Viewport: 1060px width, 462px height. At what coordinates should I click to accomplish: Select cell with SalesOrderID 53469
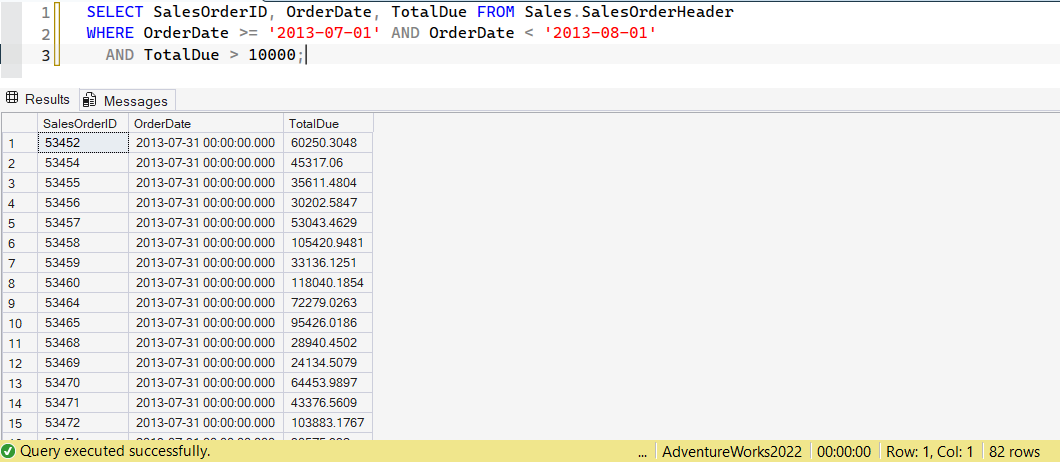tap(83, 363)
